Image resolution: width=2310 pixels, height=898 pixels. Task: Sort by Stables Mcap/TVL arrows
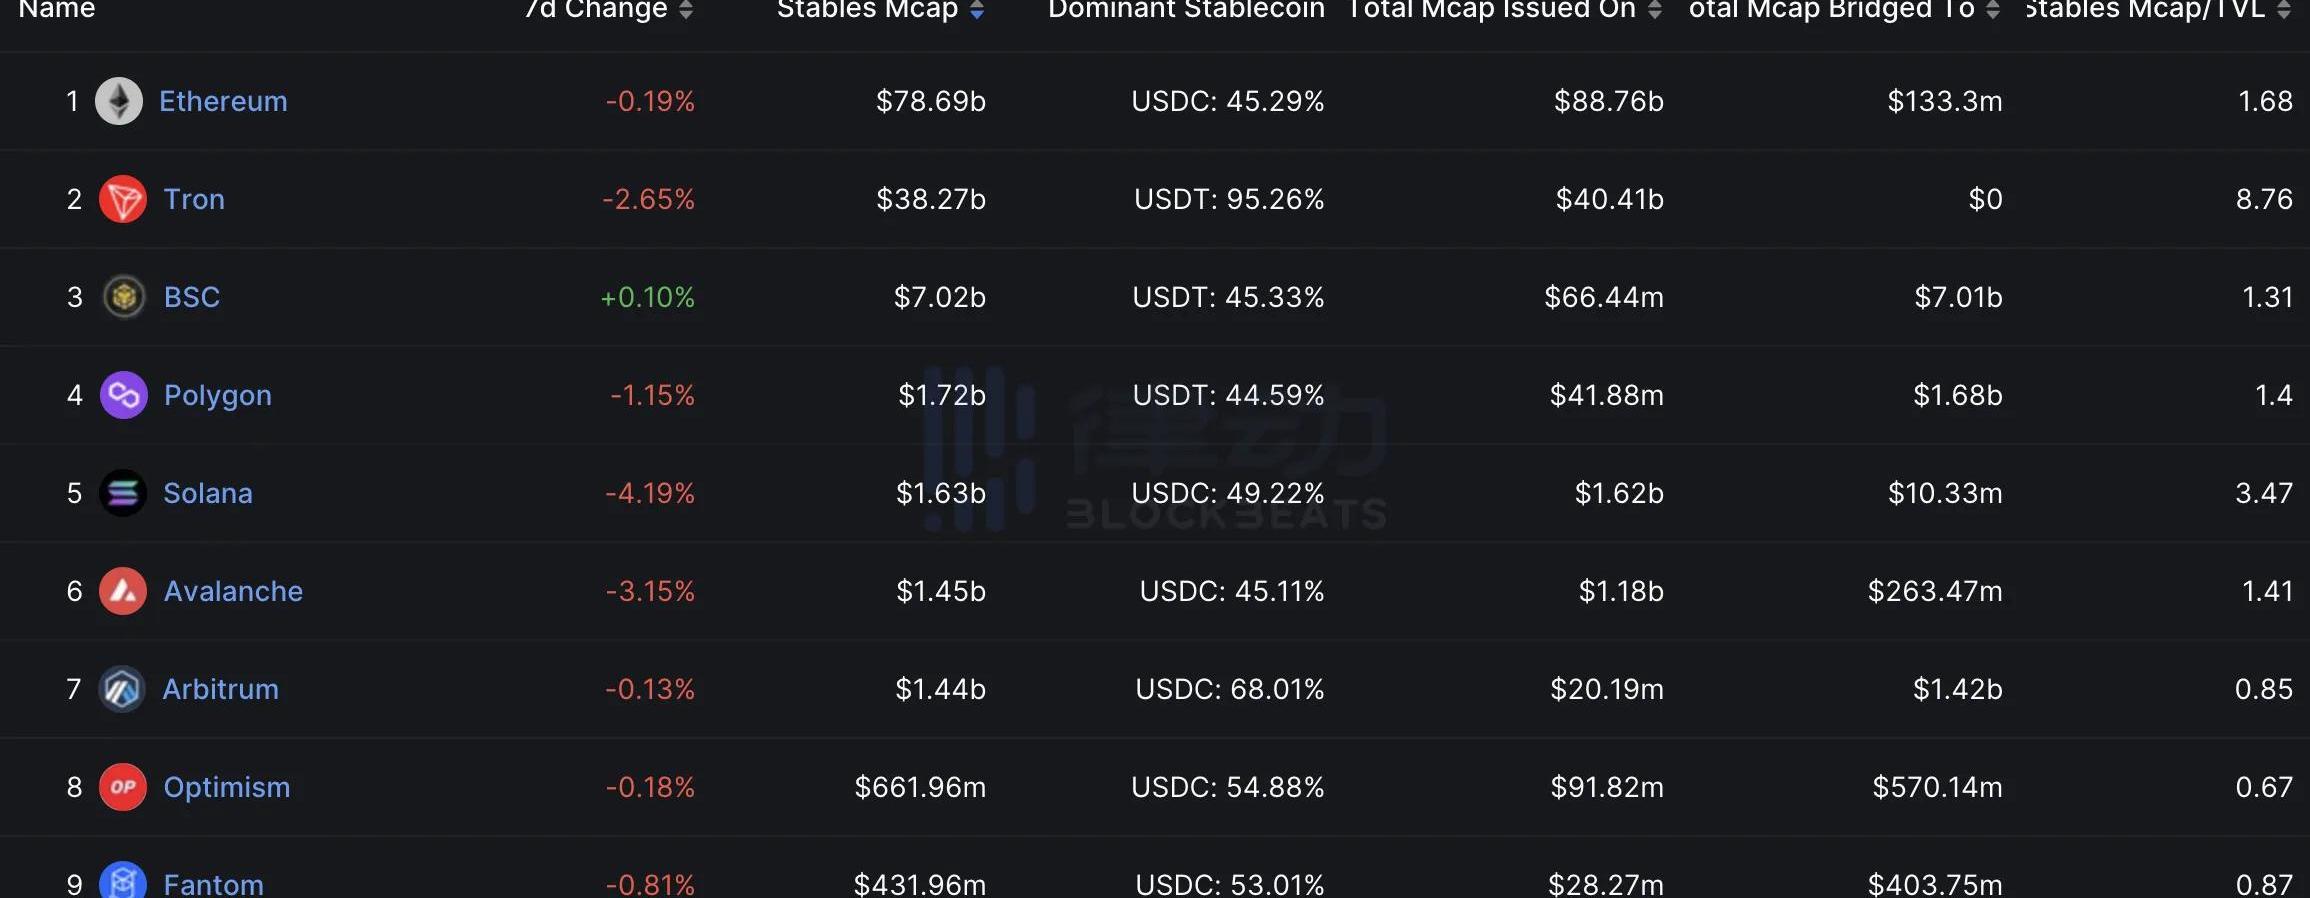click(x=2283, y=10)
